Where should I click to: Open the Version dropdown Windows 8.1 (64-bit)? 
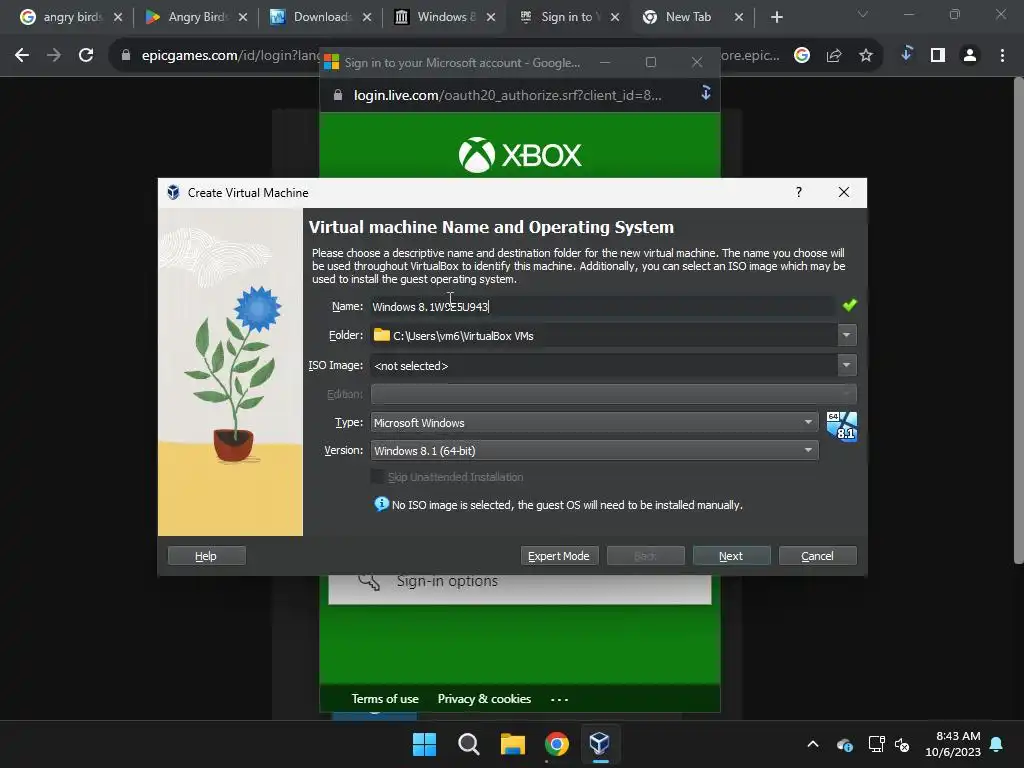594,451
